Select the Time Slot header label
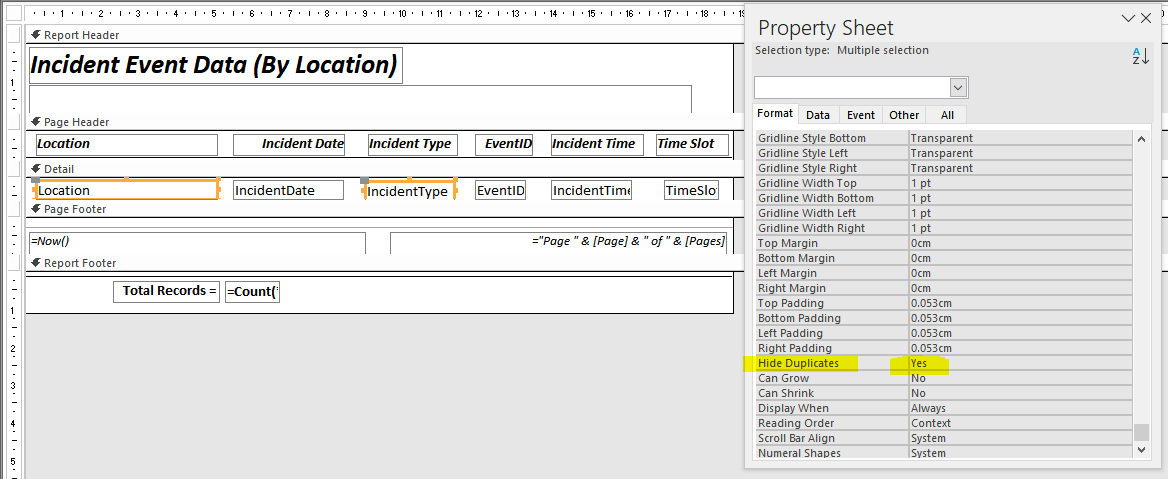This screenshot has width=1168, height=479. (x=692, y=145)
